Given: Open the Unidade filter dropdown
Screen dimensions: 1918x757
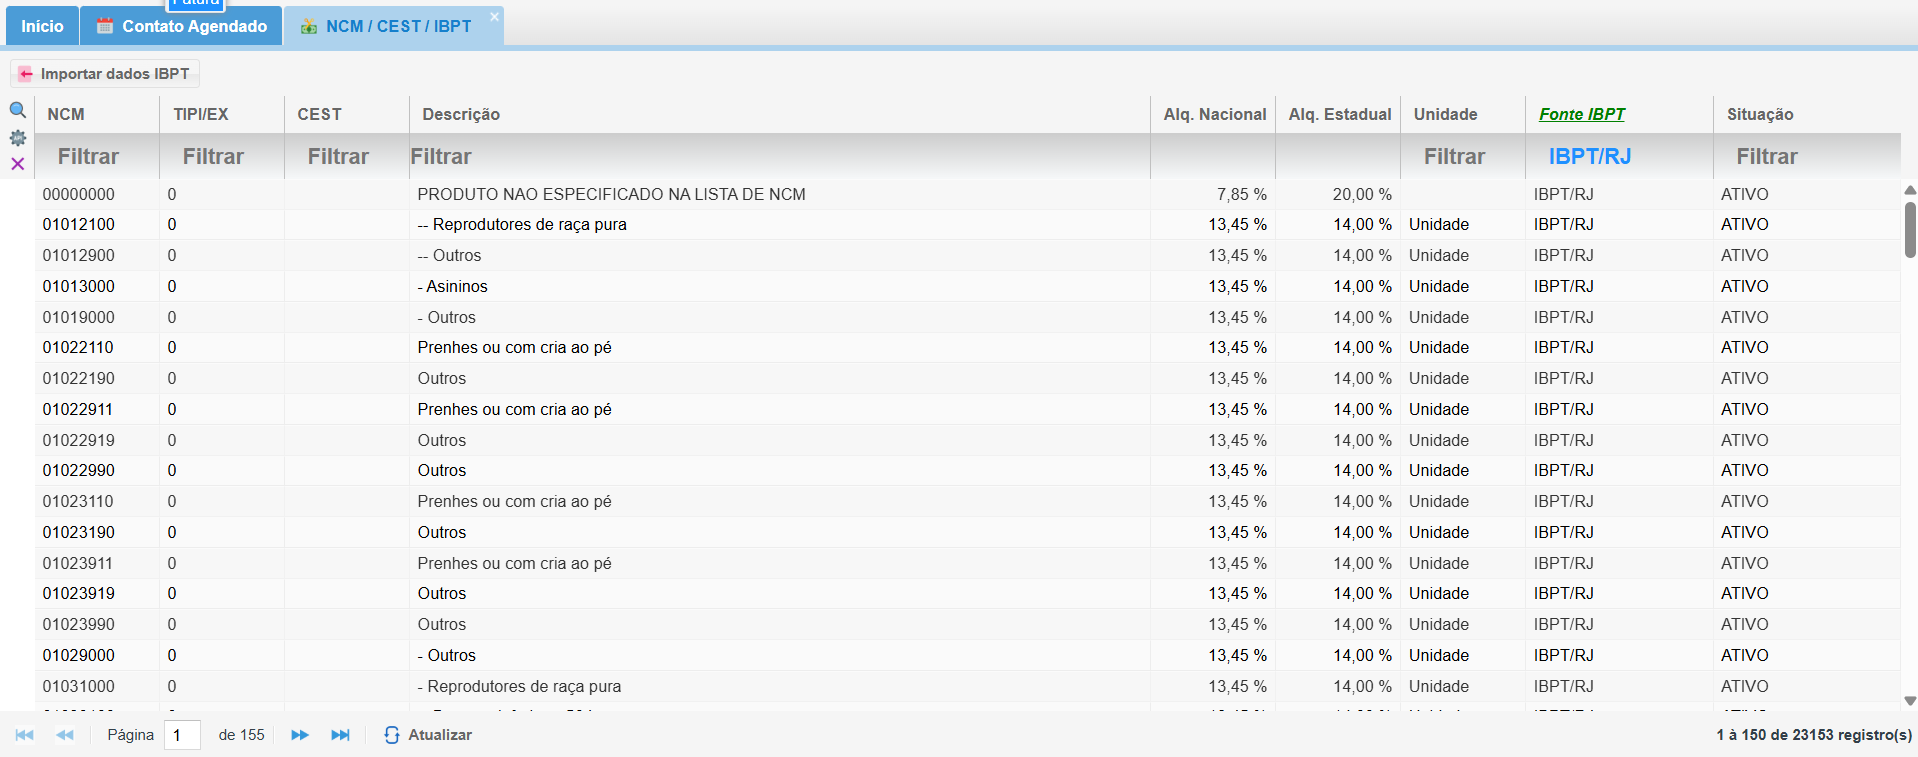Looking at the screenshot, I should pos(1454,157).
